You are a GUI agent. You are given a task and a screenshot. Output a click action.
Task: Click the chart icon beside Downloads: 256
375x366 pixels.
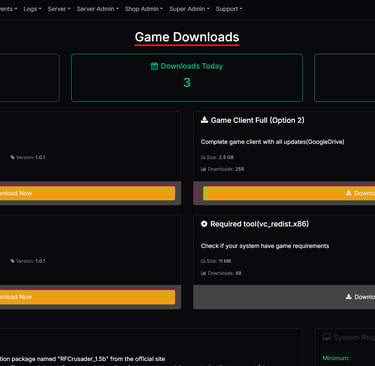click(203, 169)
